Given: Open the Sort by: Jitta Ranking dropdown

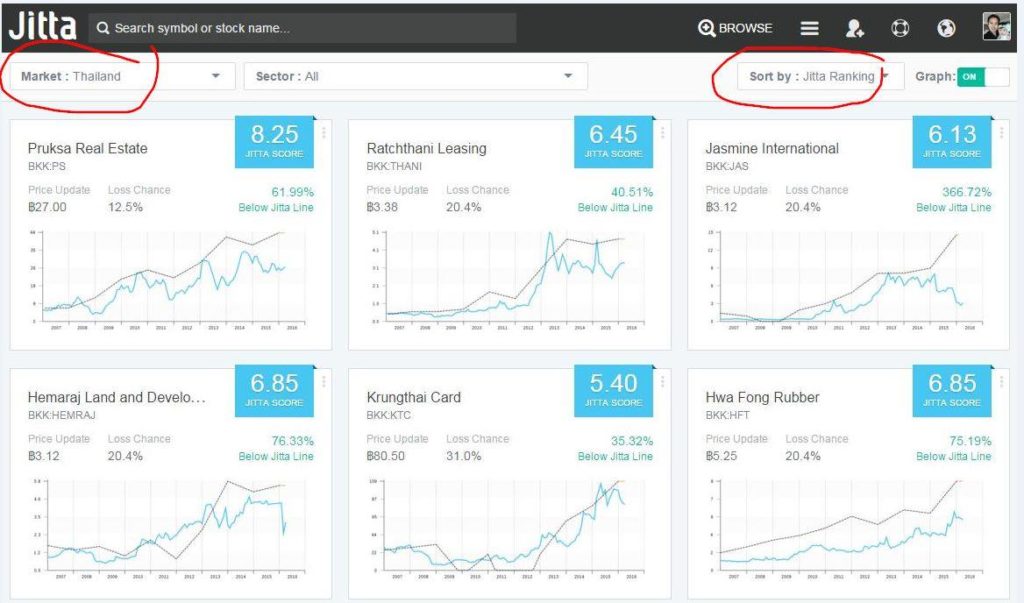Looking at the screenshot, I should (x=820, y=76).
